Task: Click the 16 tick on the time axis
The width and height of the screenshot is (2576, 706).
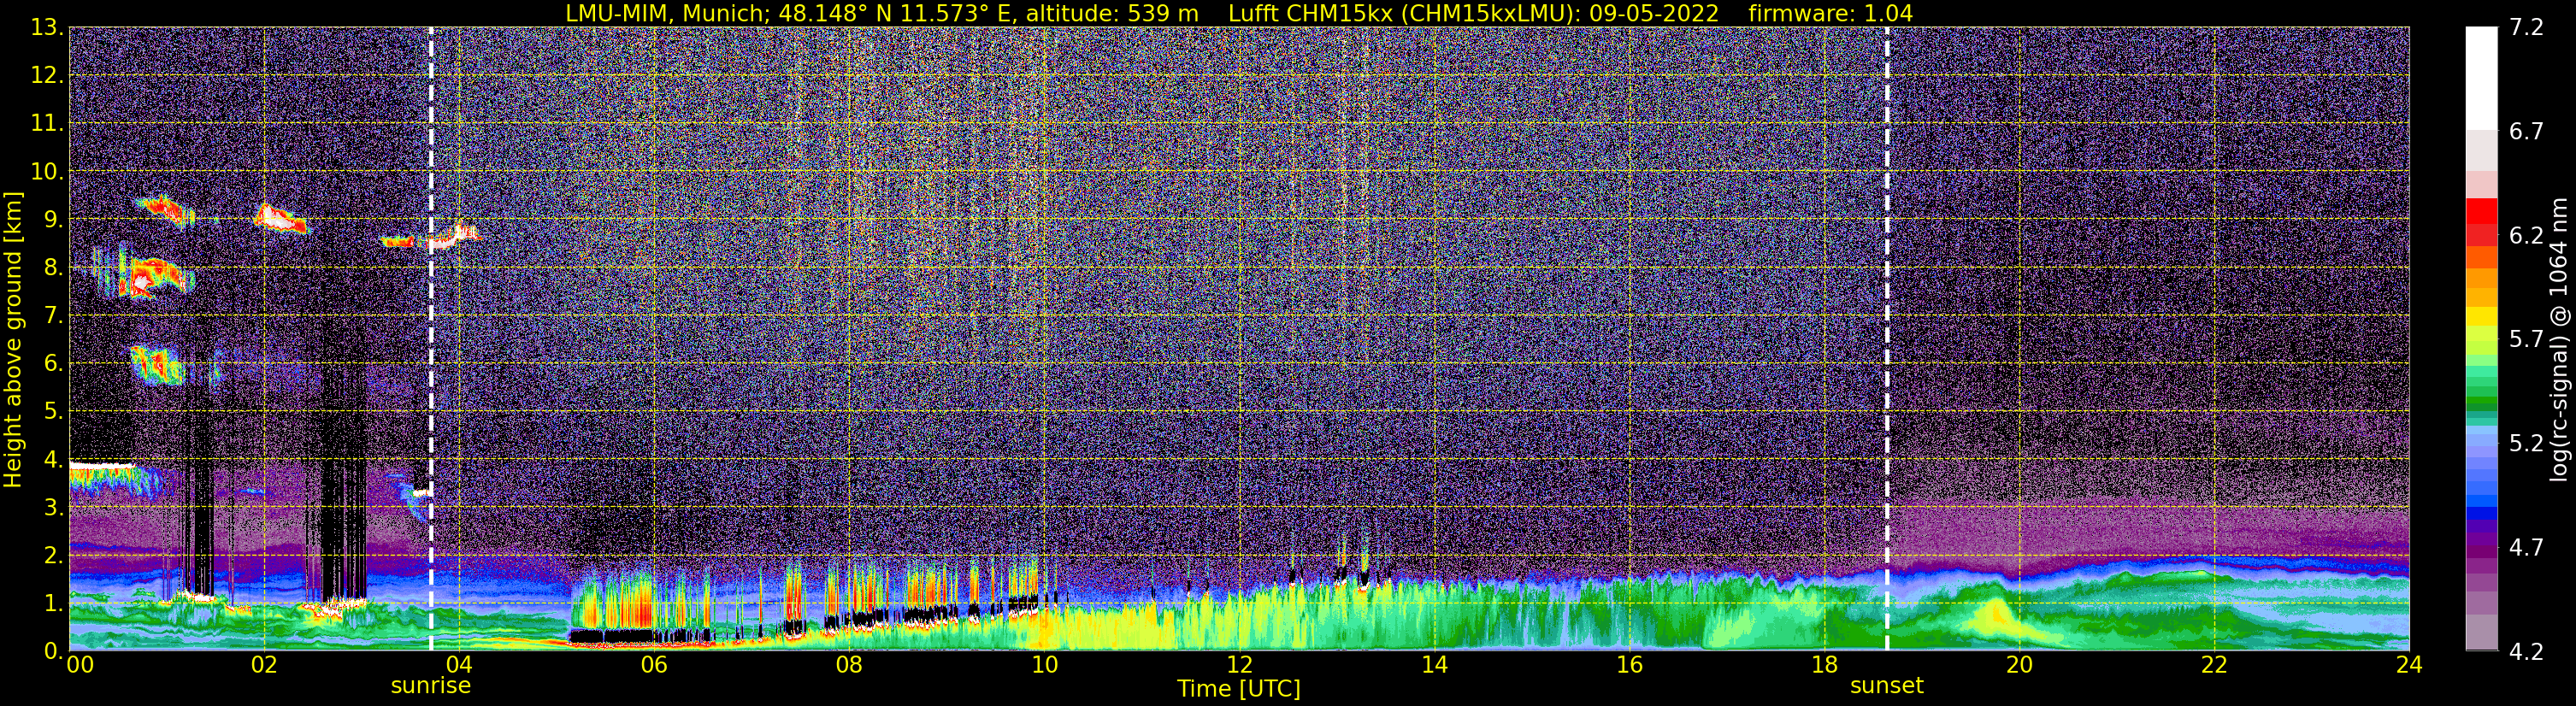Action: click(1629, 665)
